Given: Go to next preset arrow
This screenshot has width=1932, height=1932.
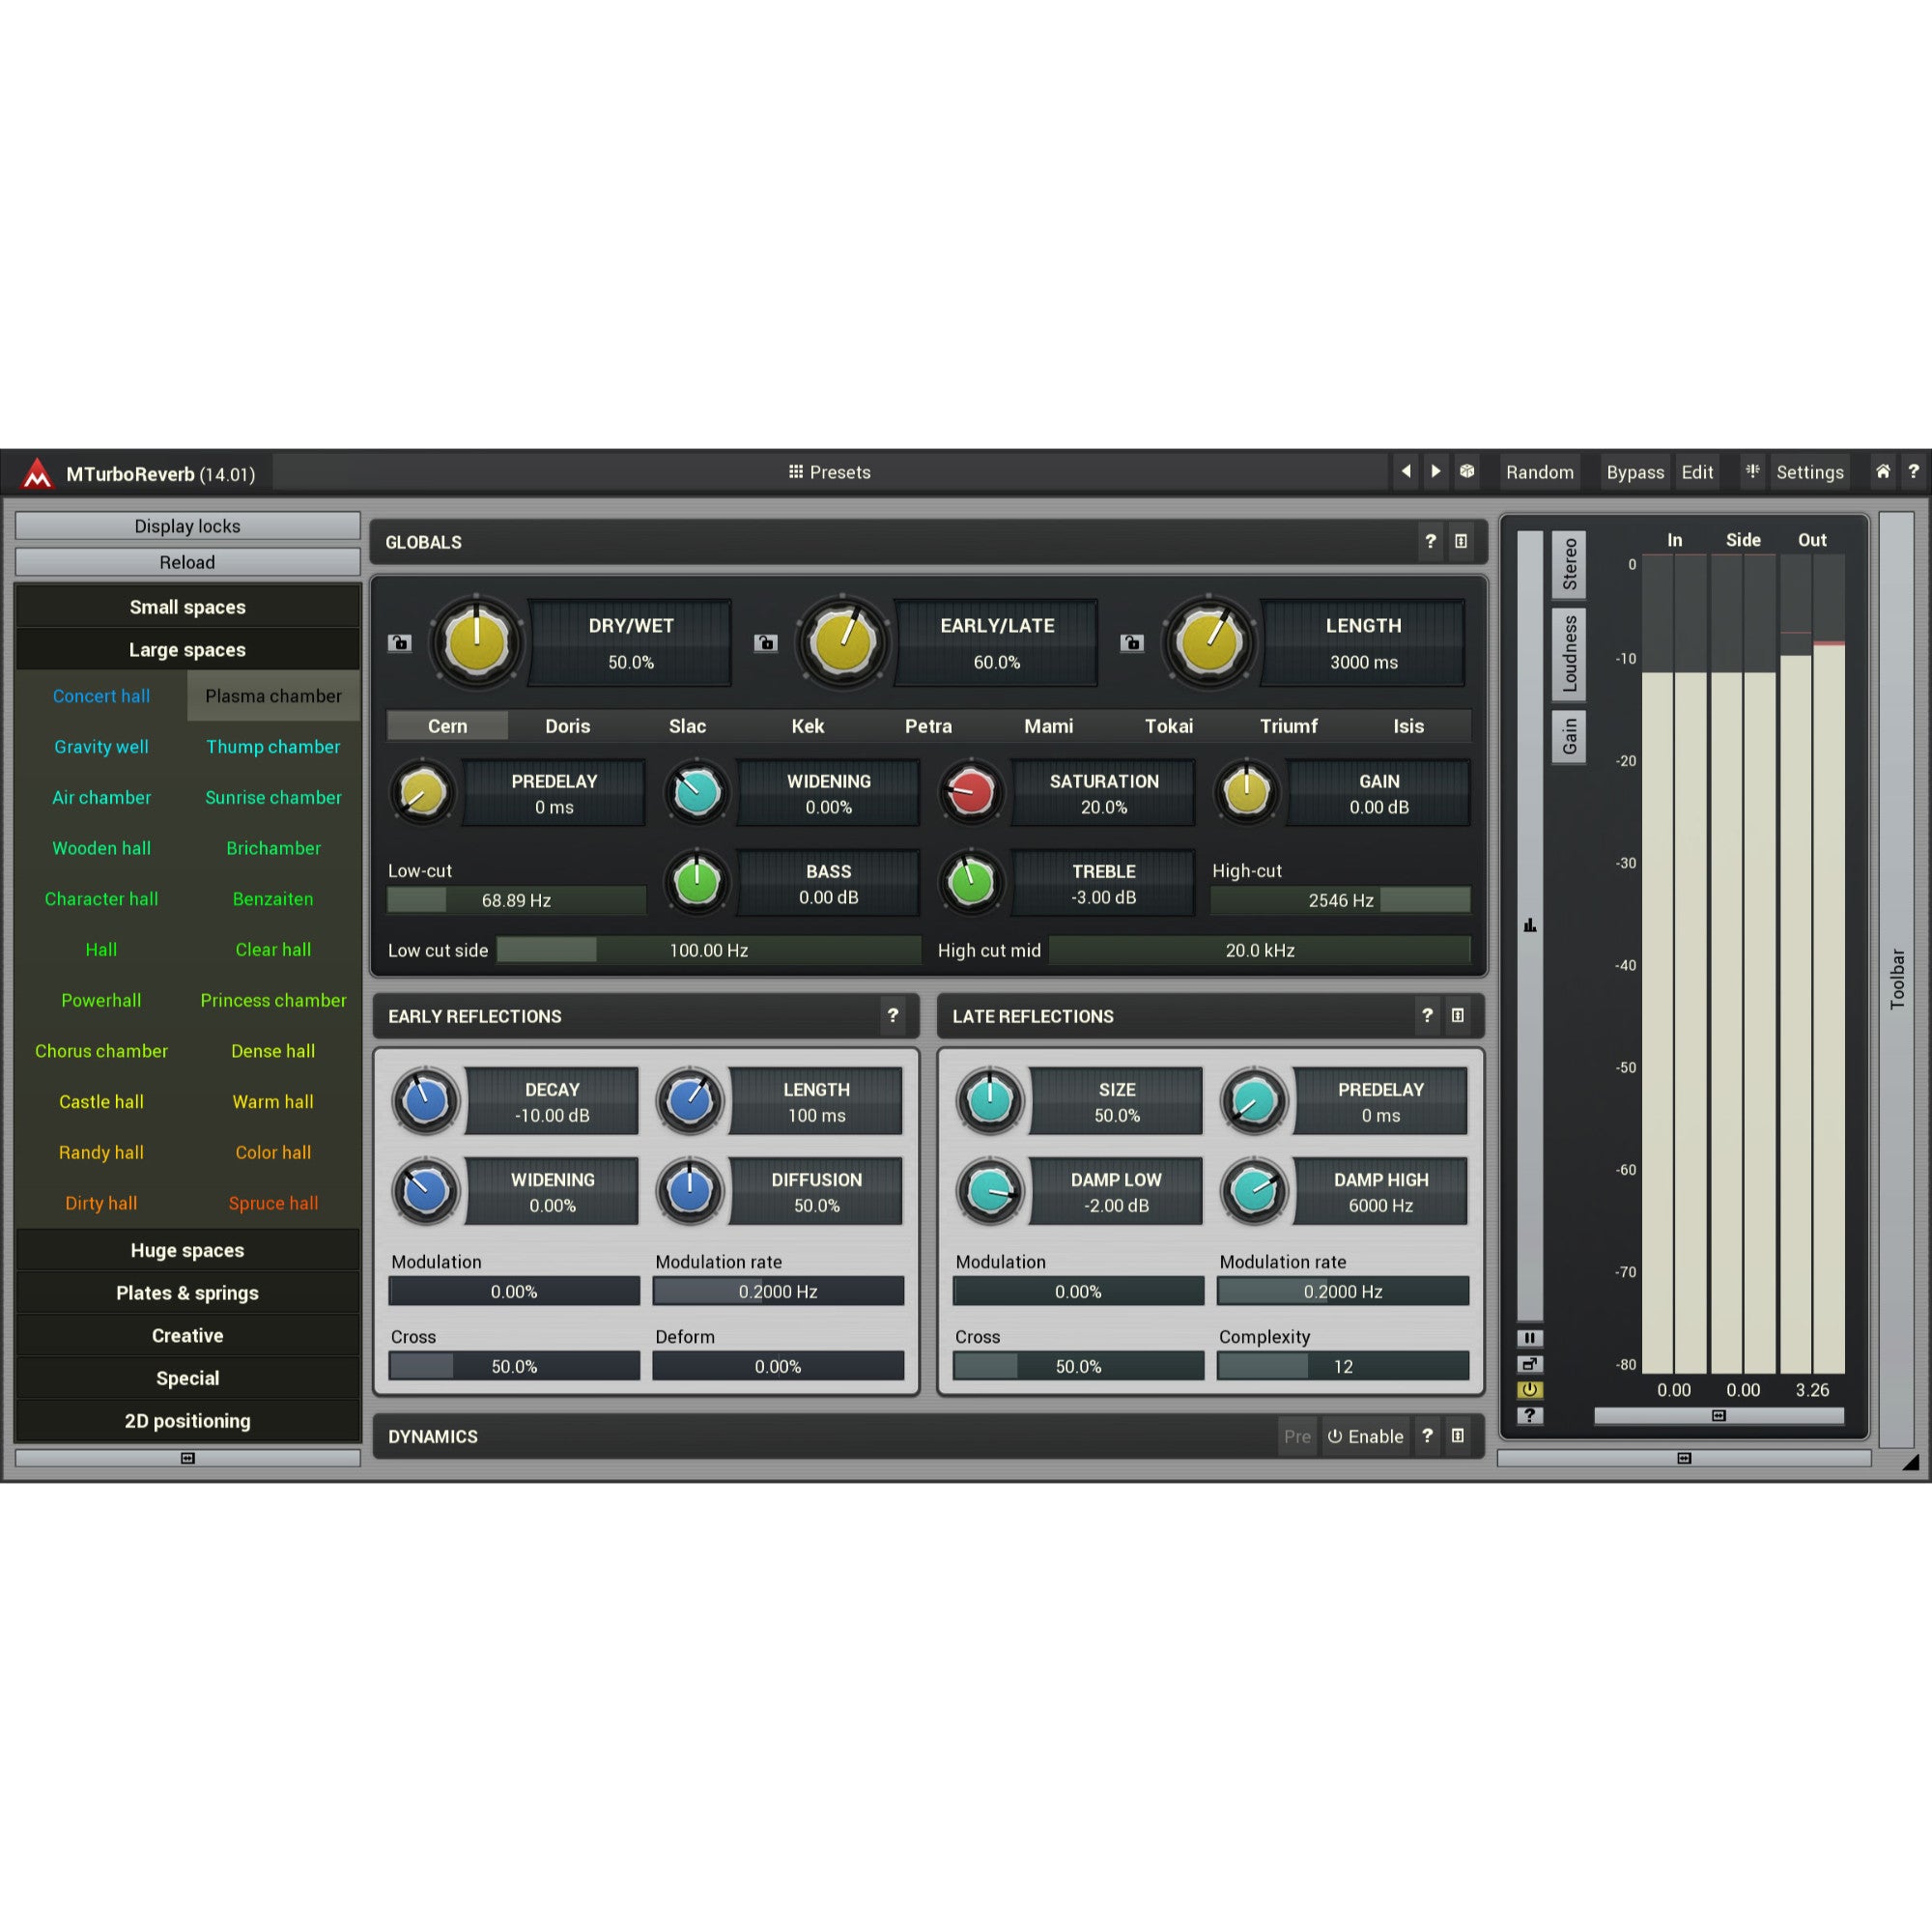Looking at the screenshot, I should click(x=1436, y=471).
